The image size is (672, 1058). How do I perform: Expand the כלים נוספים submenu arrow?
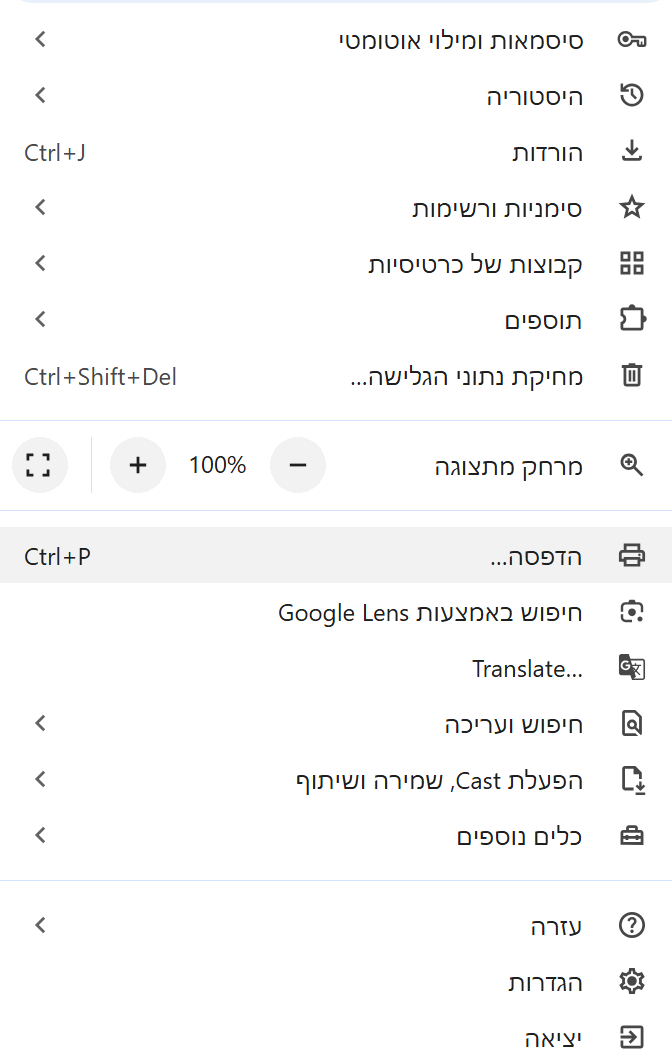click(40, 835)
